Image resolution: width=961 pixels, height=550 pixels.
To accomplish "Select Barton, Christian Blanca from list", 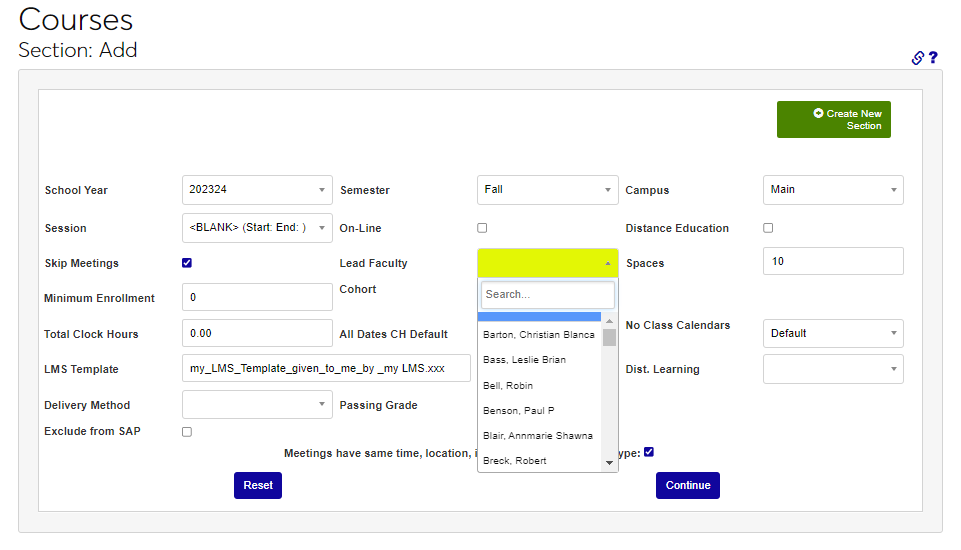I will click(x=538, y=335).
